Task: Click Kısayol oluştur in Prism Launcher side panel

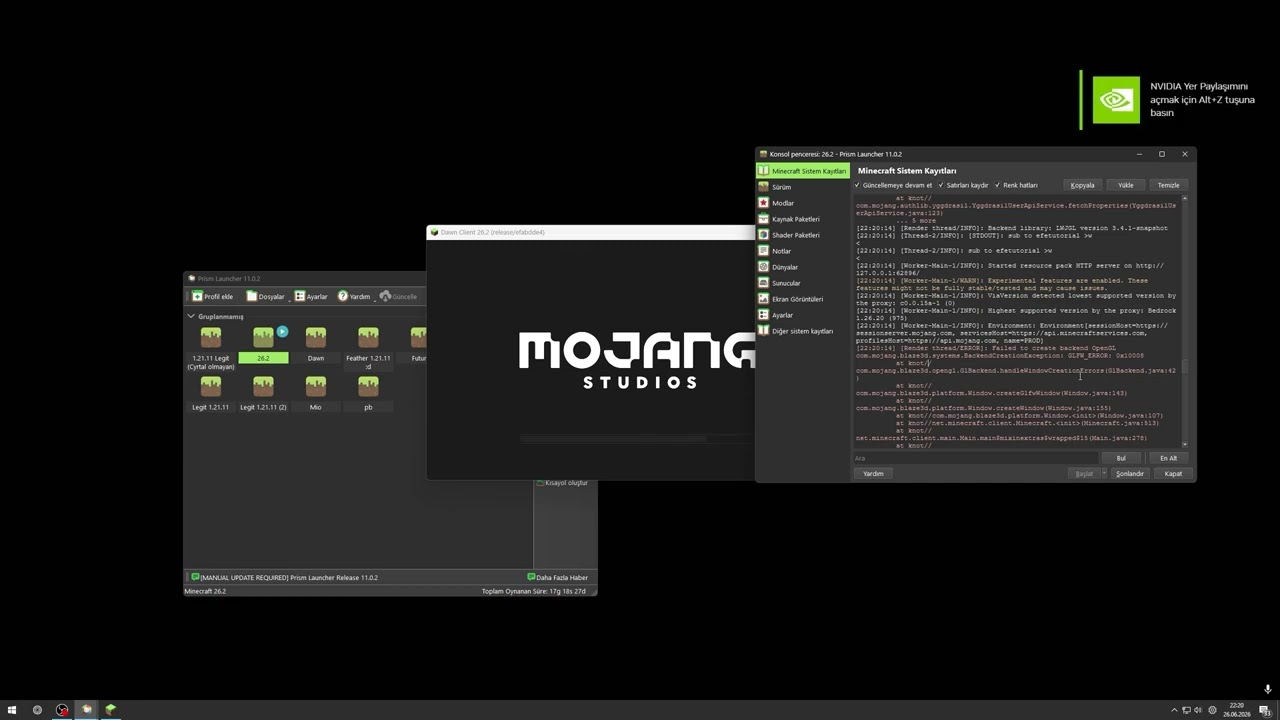Action: 562,483
